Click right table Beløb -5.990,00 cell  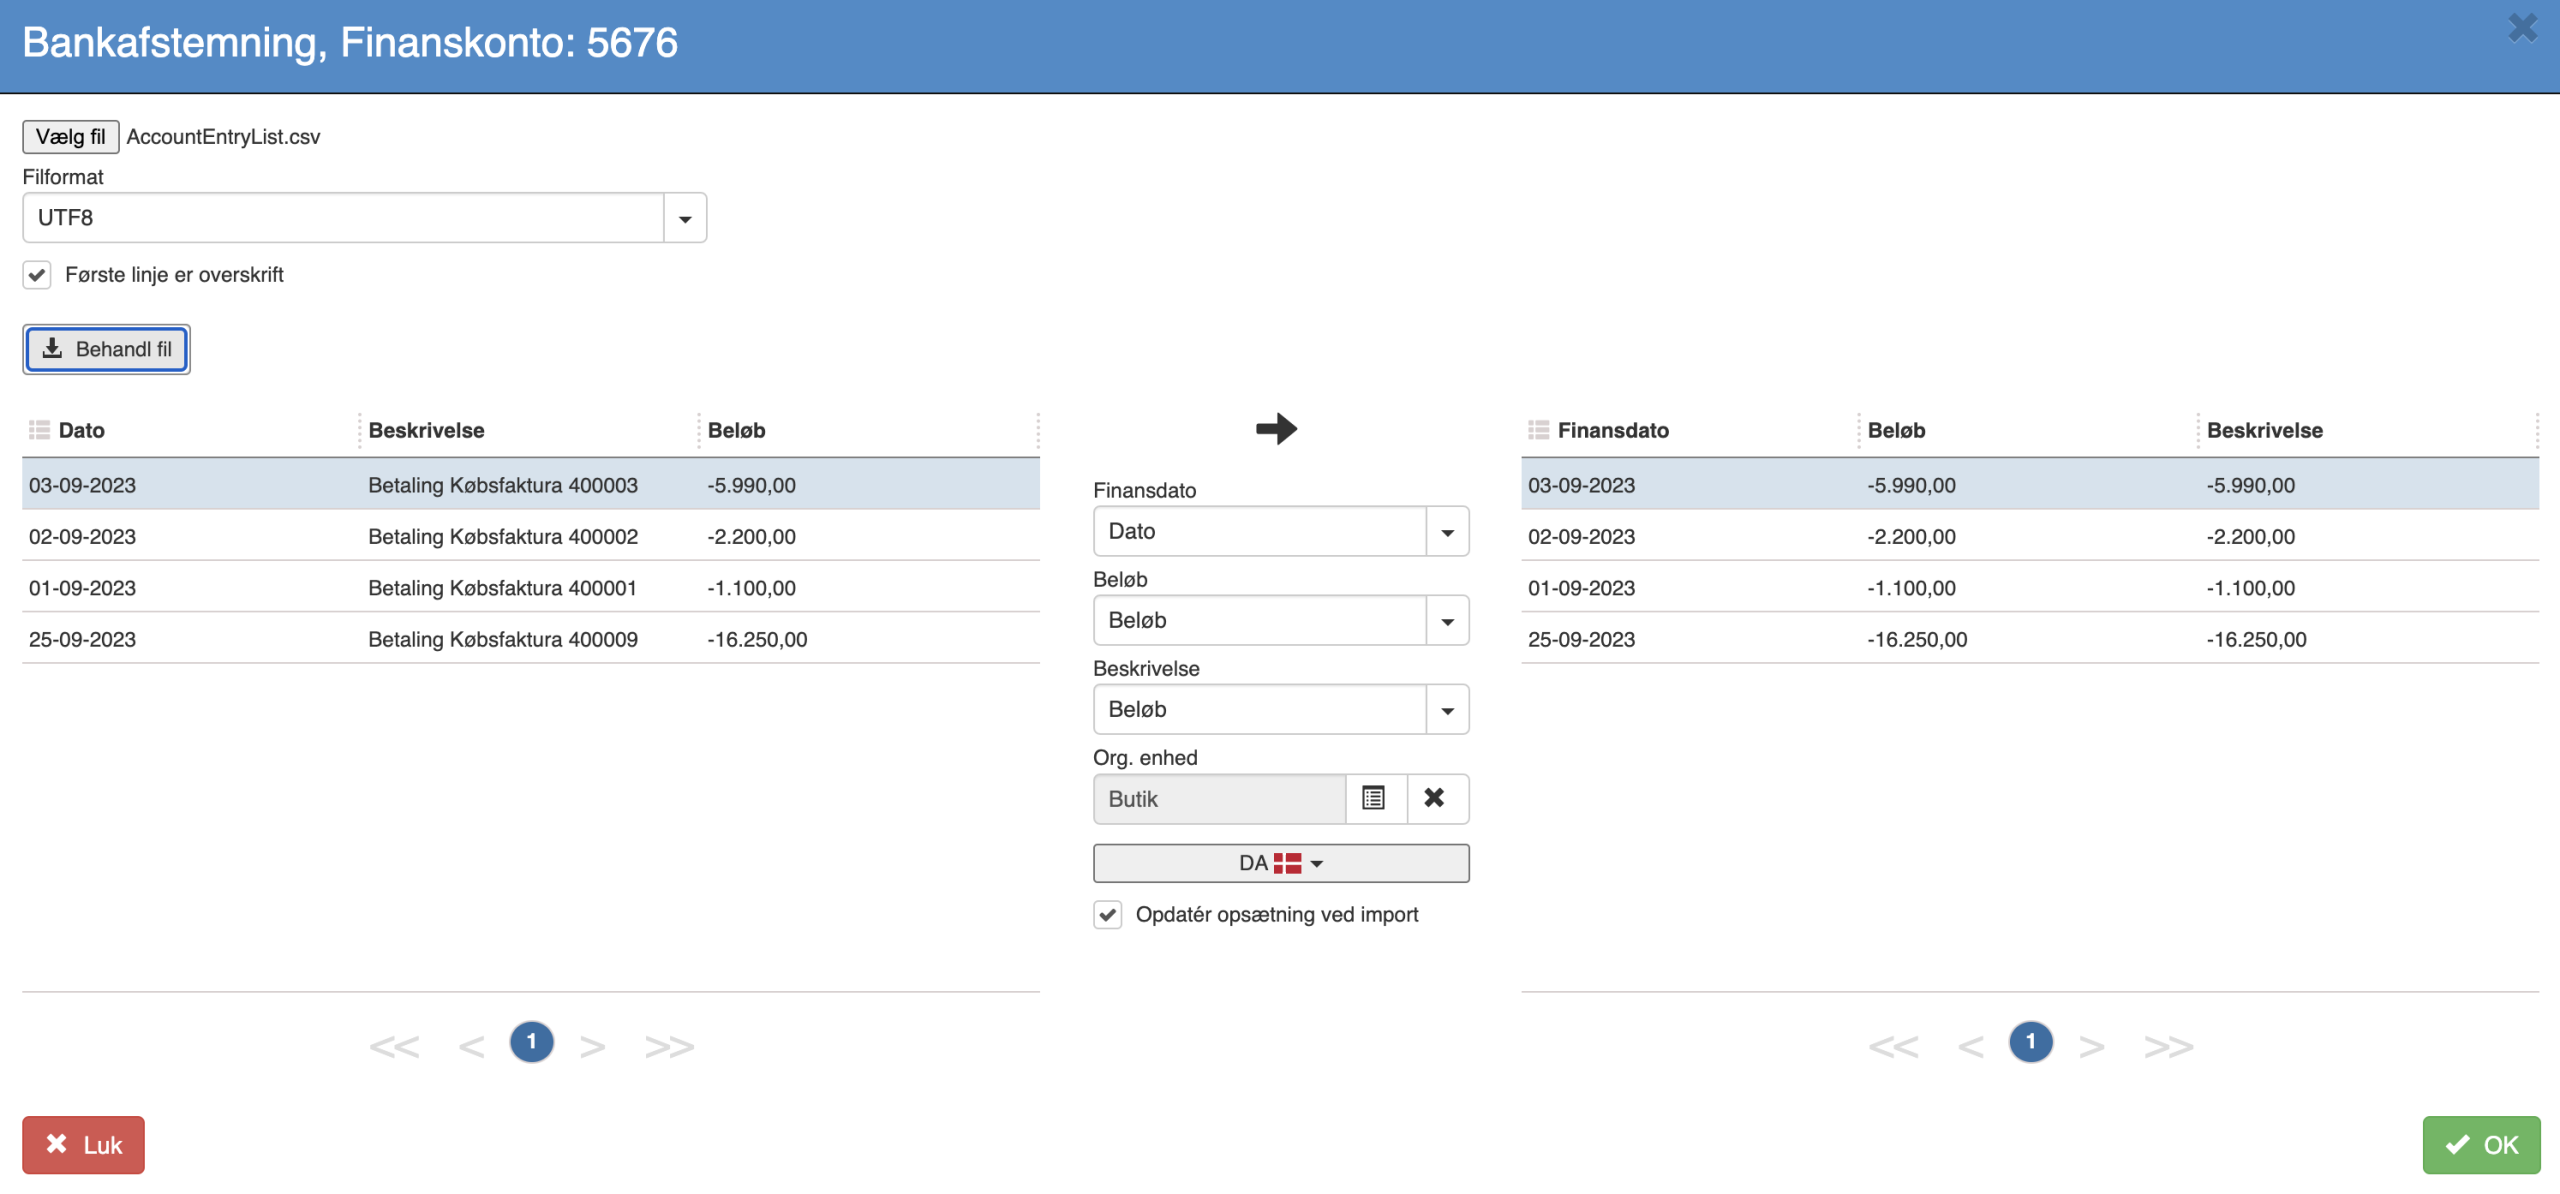pyautogui.click(x=1911, y=485)
